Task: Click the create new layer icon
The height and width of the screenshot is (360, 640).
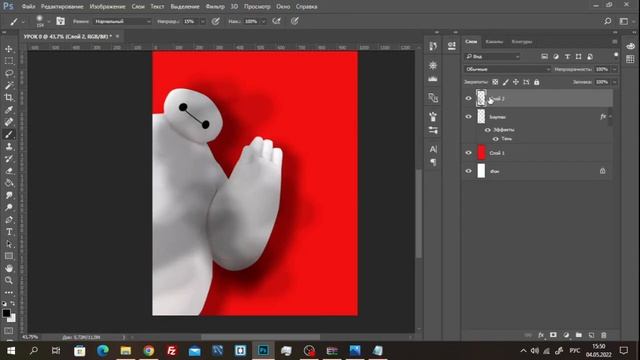Action: [x=591, y=335]
